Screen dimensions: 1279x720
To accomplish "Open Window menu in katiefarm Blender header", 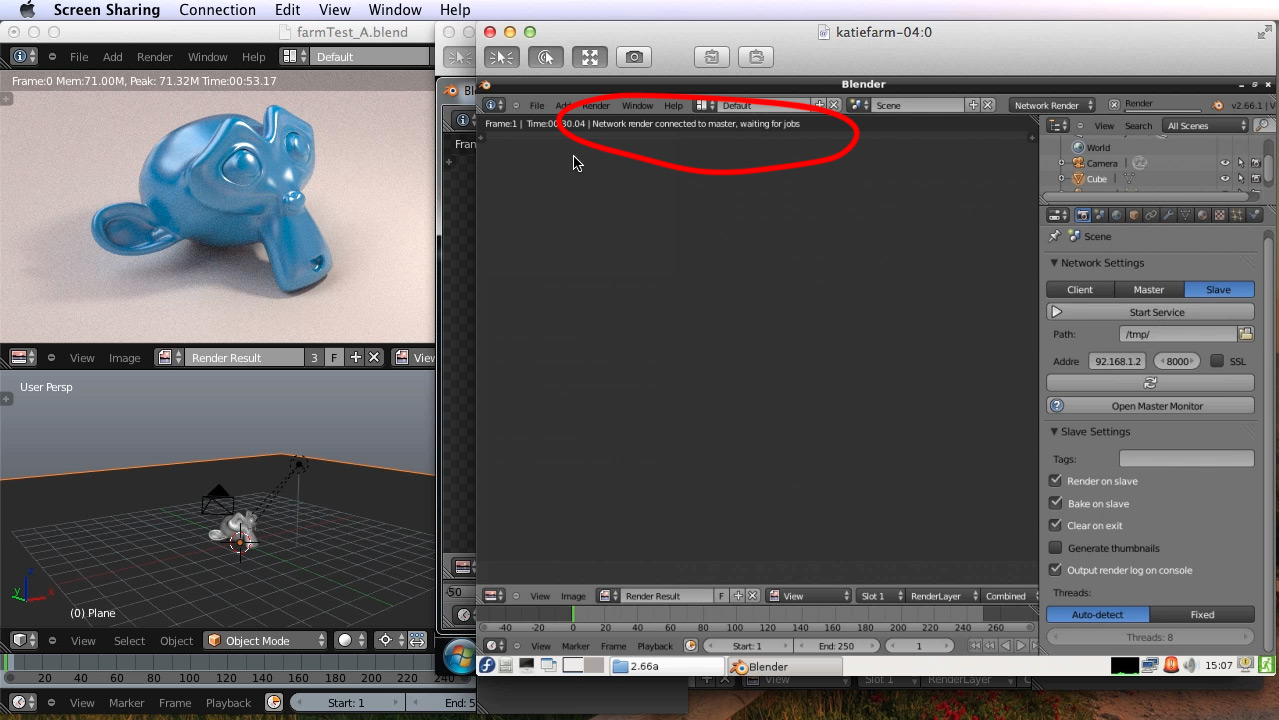I will tap(637, 105).
